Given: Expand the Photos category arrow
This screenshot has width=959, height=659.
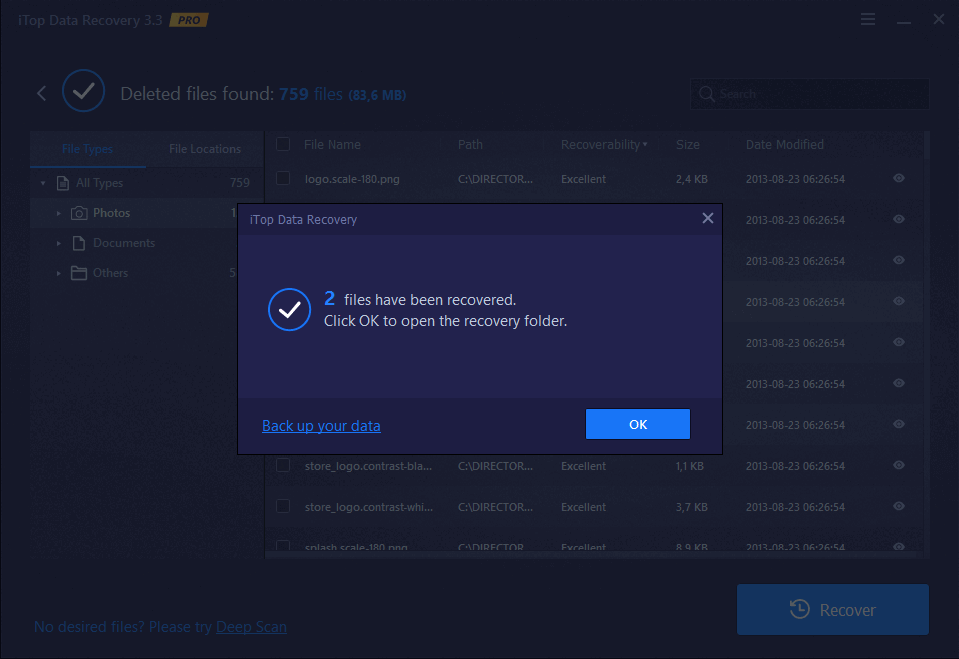Looking at the screenshot, I should pyautogui.click(x=59, y=213).
